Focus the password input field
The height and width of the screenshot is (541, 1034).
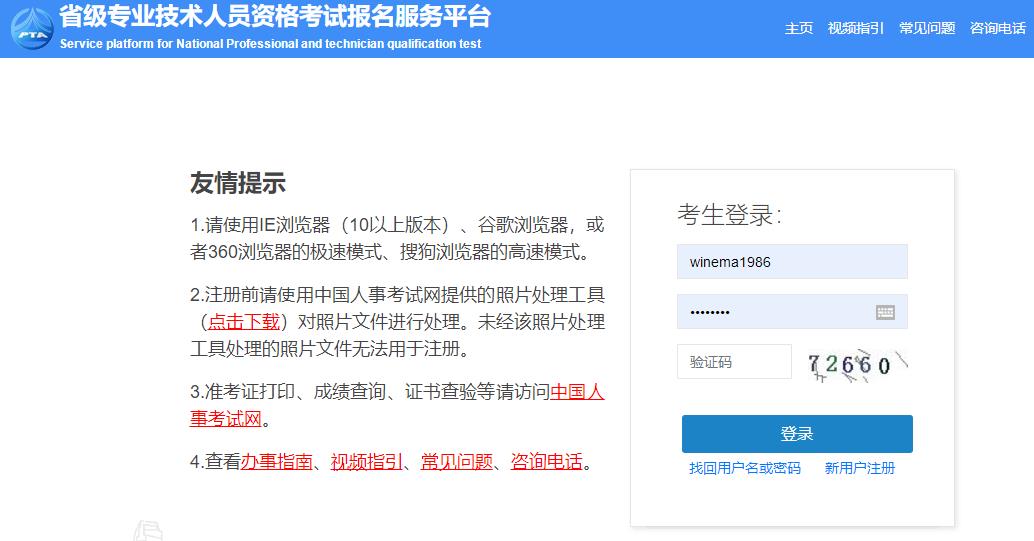792,311
